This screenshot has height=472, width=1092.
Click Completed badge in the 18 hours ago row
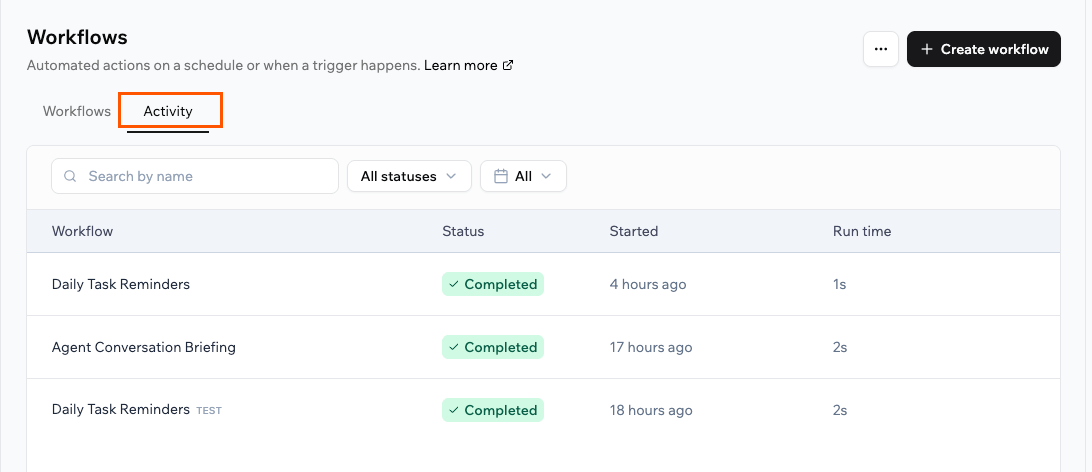[493, 410]
